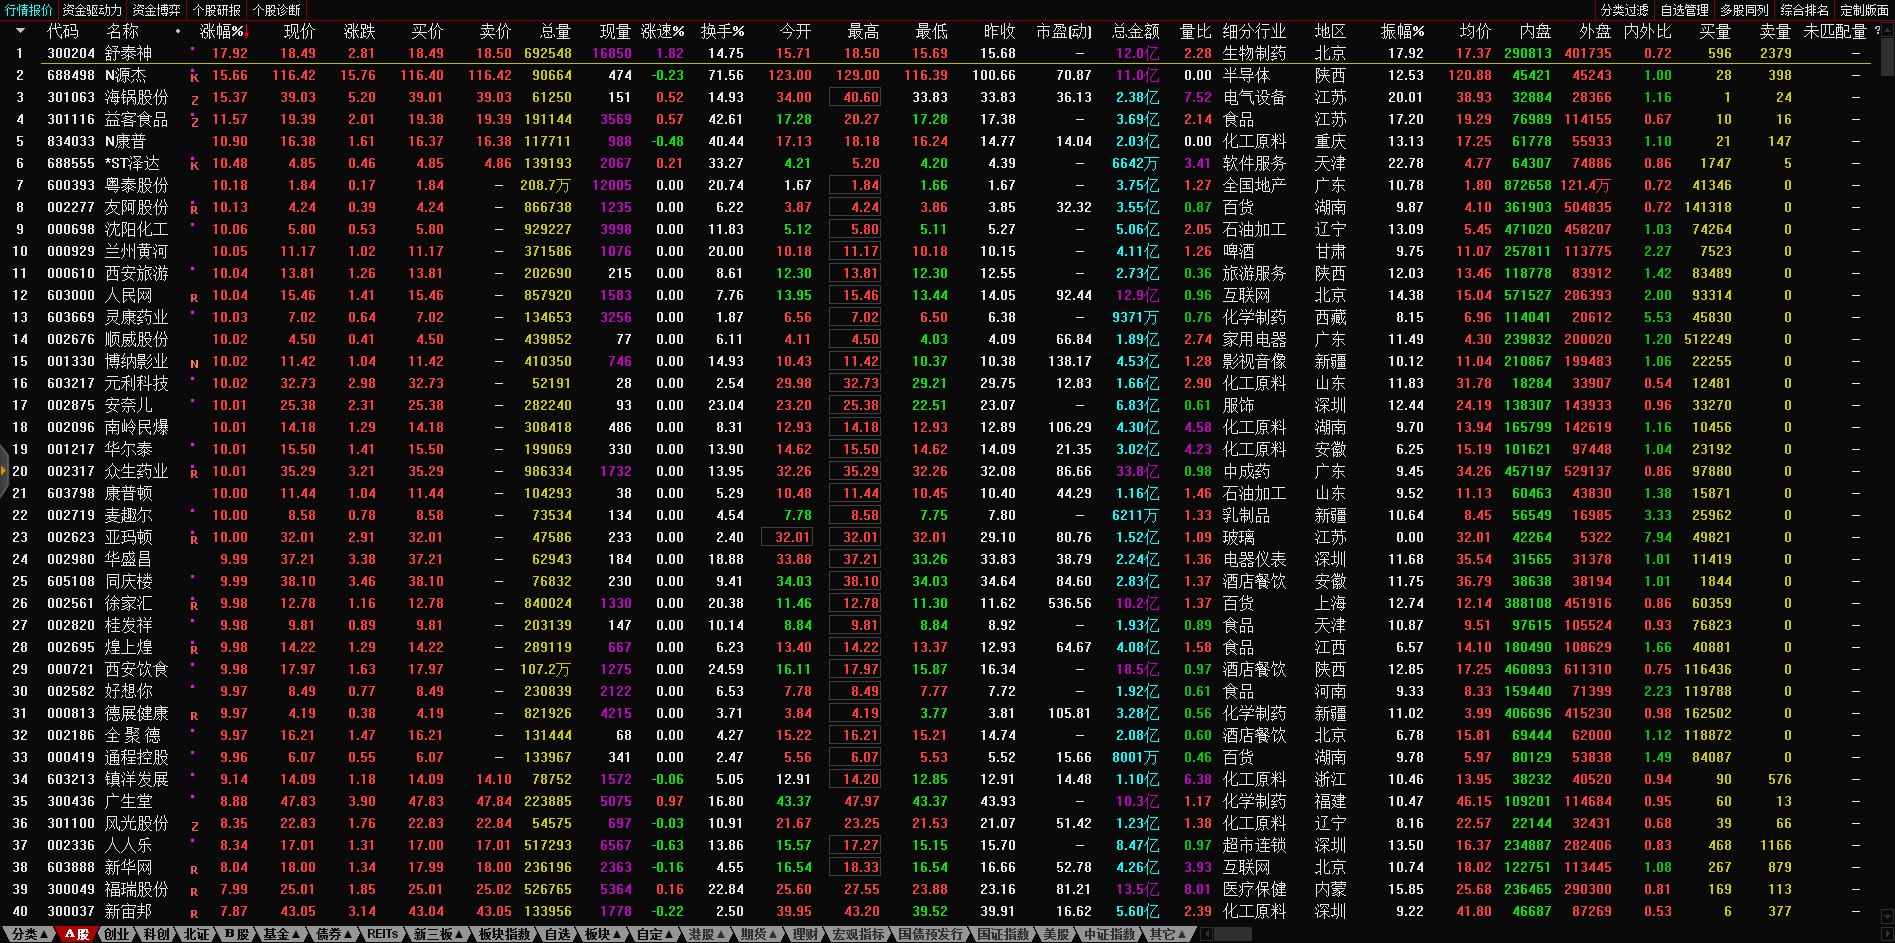This screenshot has height=943, width=1895.
Task: Select the 科创 market tab
Action: click(156, 934)
